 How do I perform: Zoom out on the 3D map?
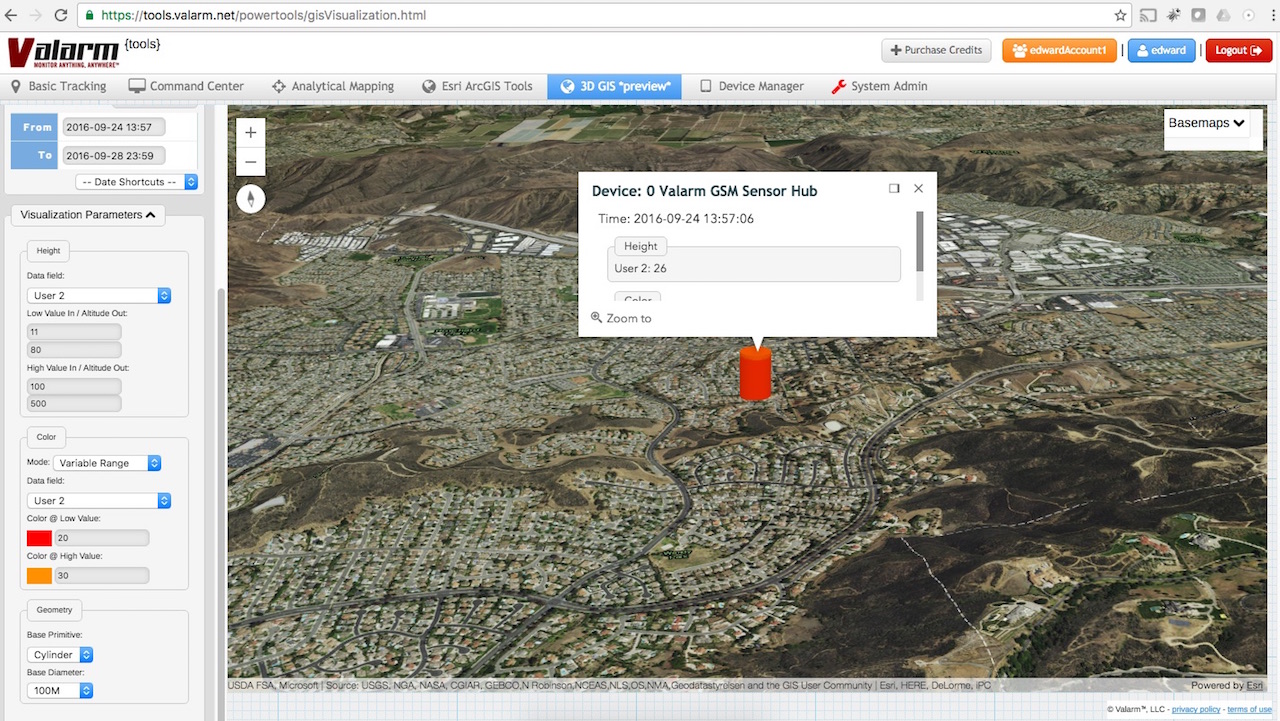[250, 162]
